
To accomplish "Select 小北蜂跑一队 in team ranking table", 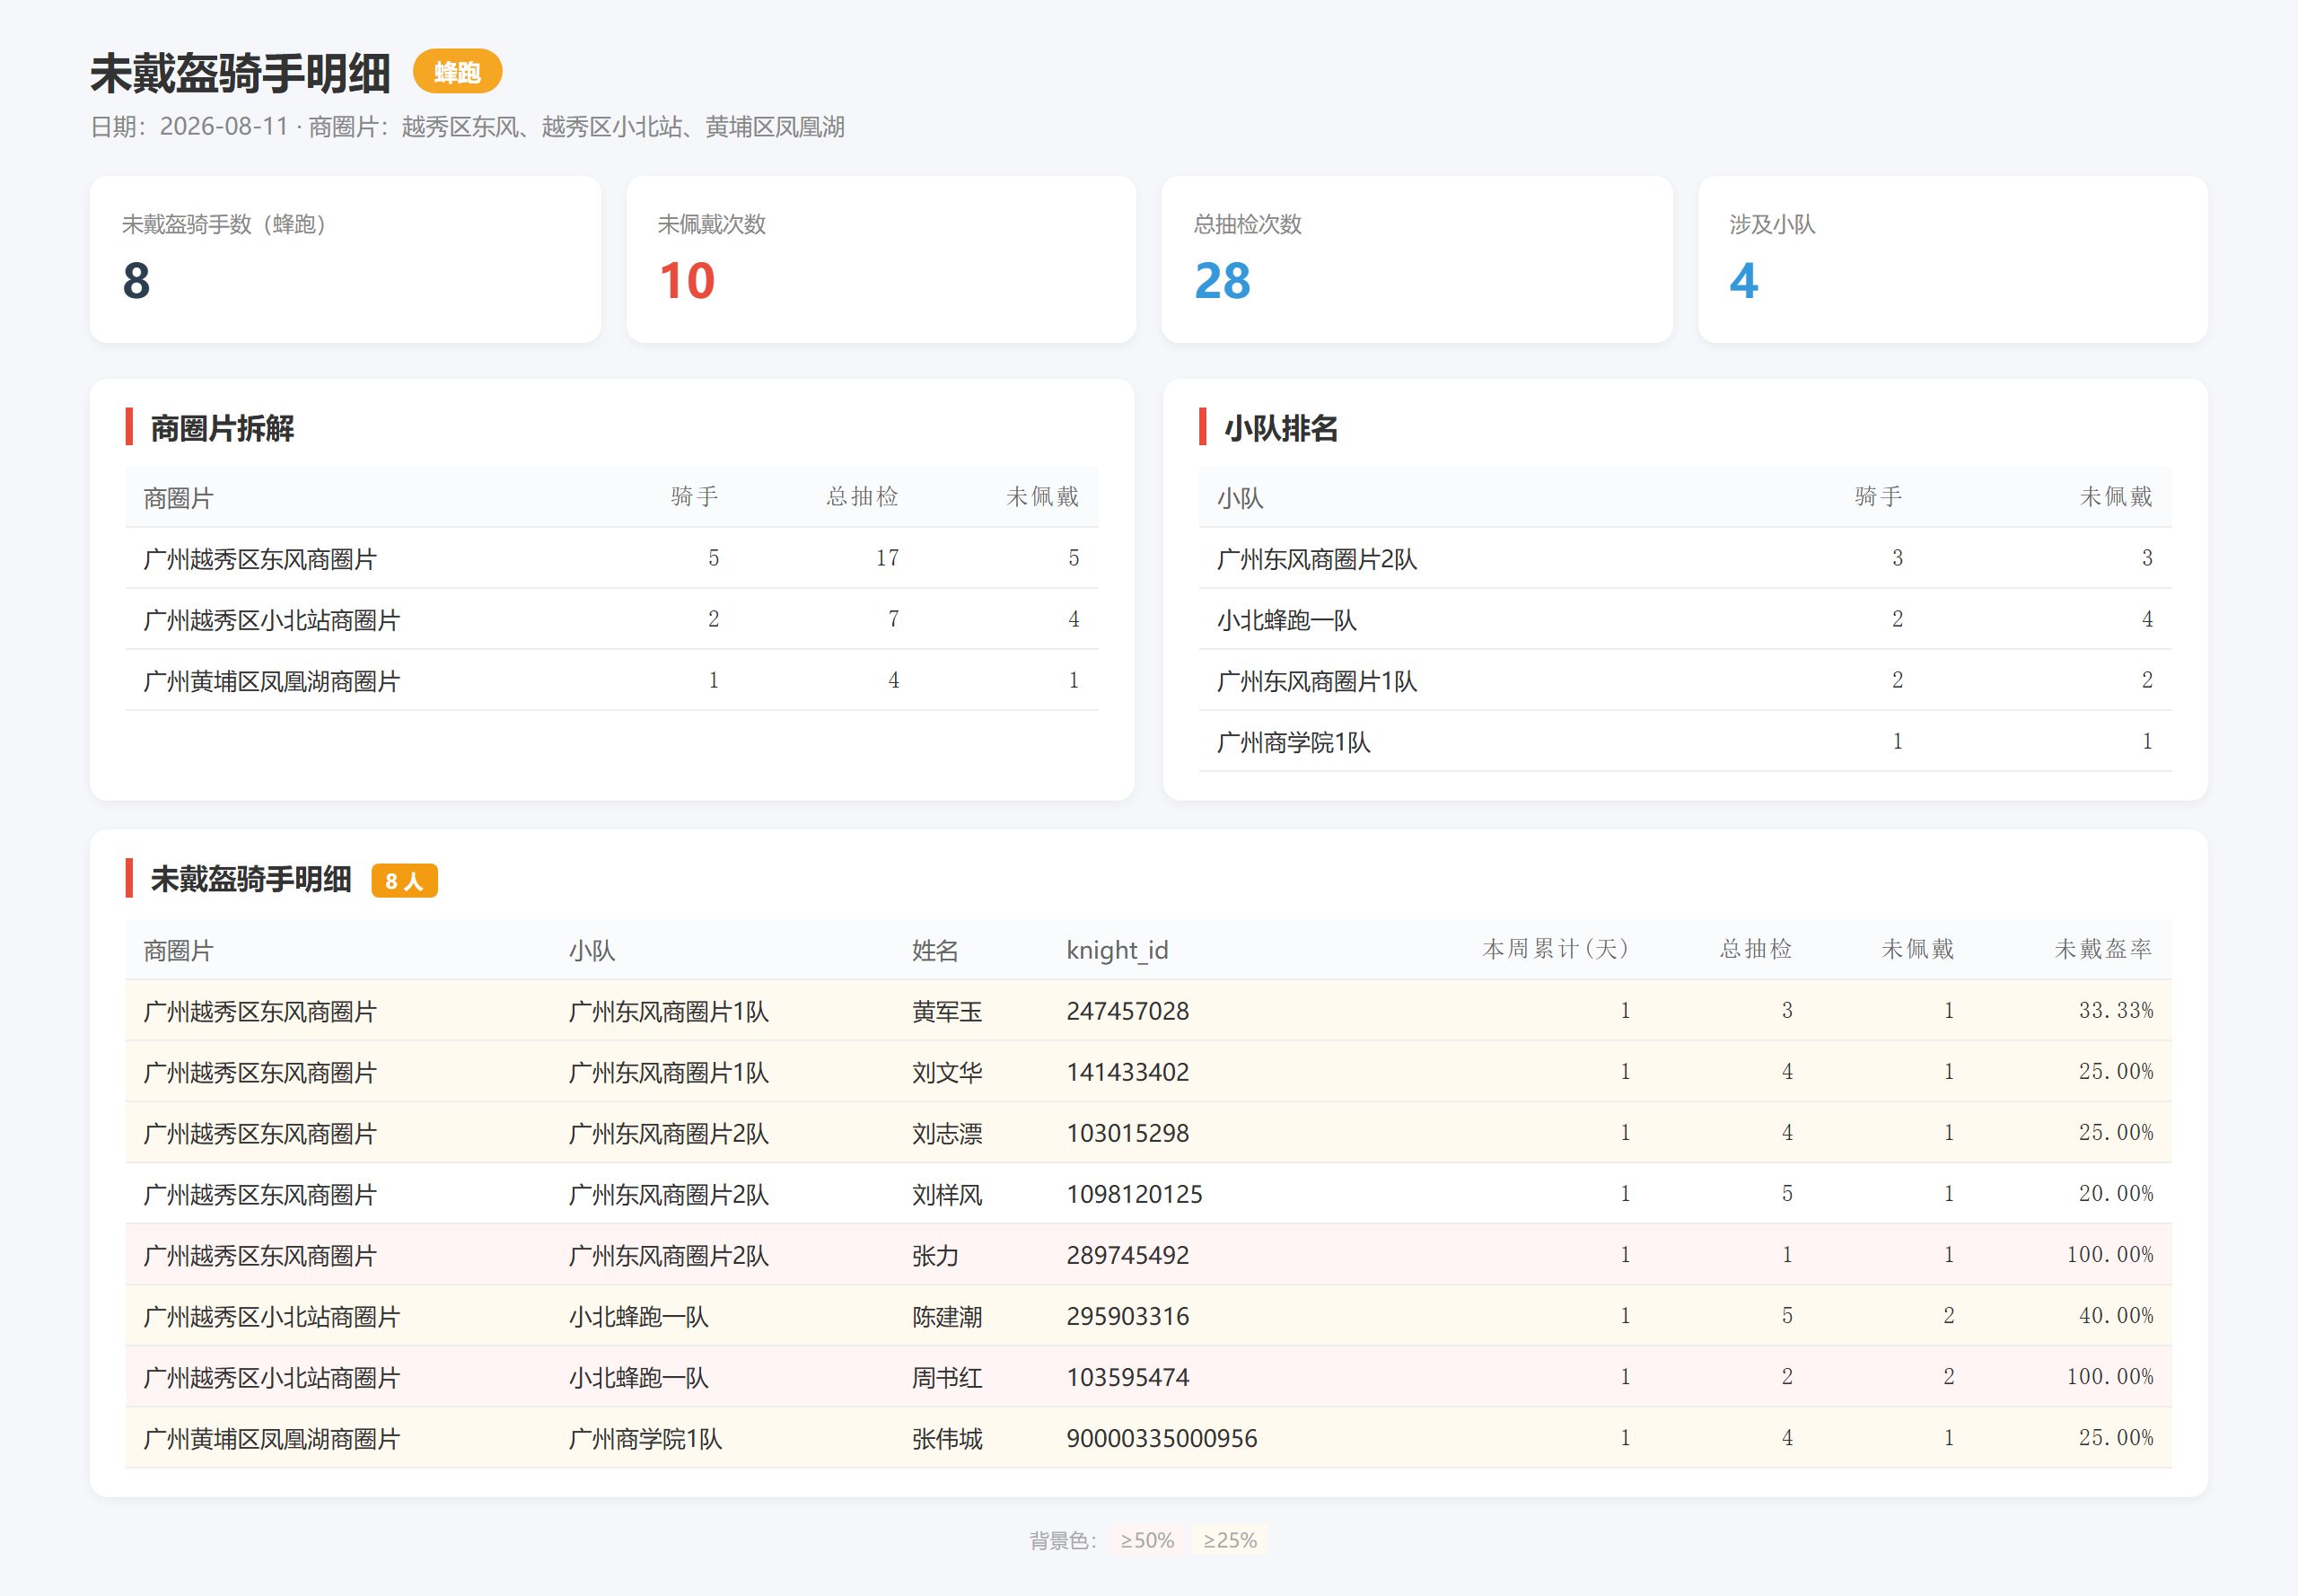I will tap(1686, 619).
